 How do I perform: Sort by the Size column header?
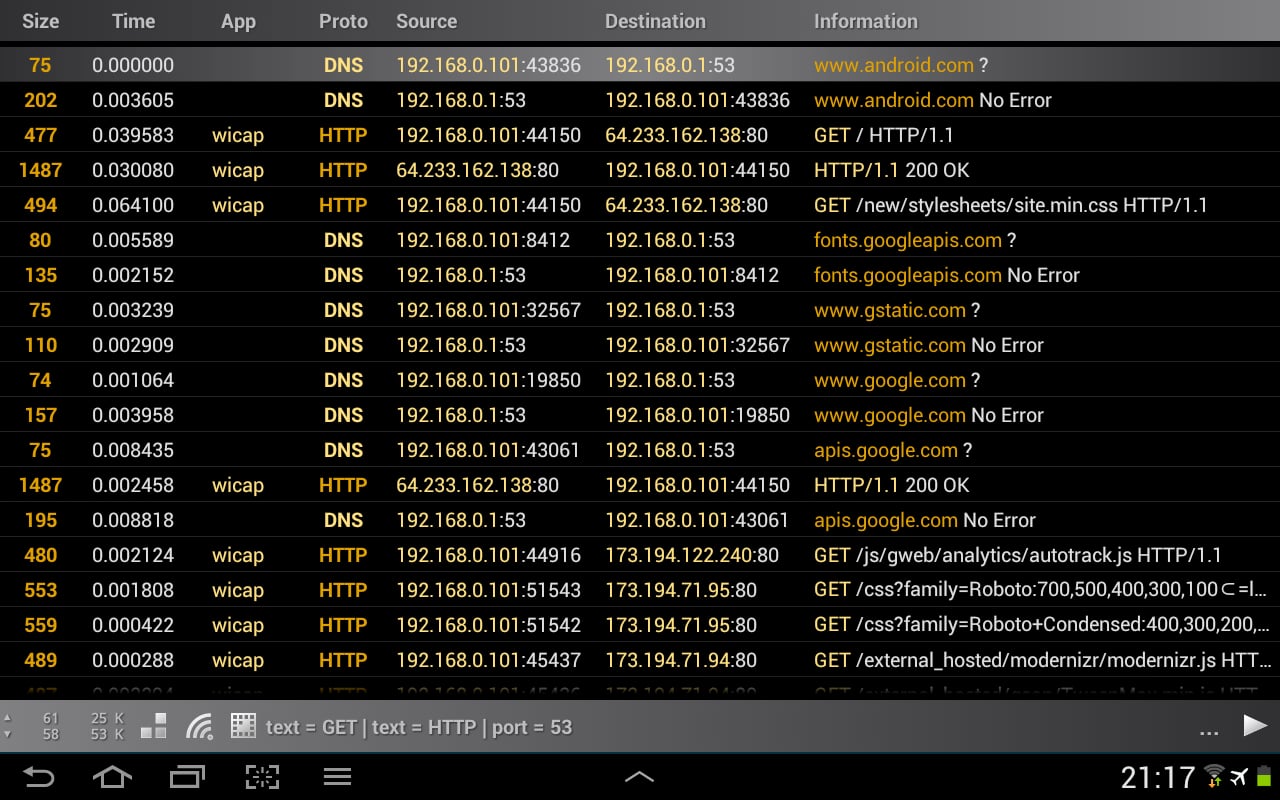(x=40, y=21)
